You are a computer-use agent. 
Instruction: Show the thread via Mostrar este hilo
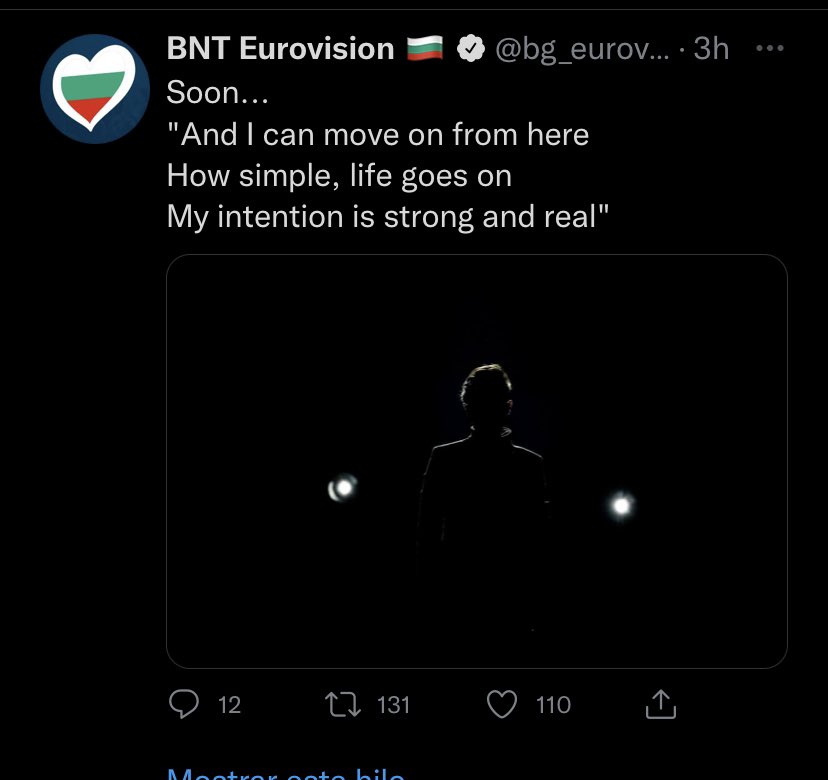click(x=285, y=773)
